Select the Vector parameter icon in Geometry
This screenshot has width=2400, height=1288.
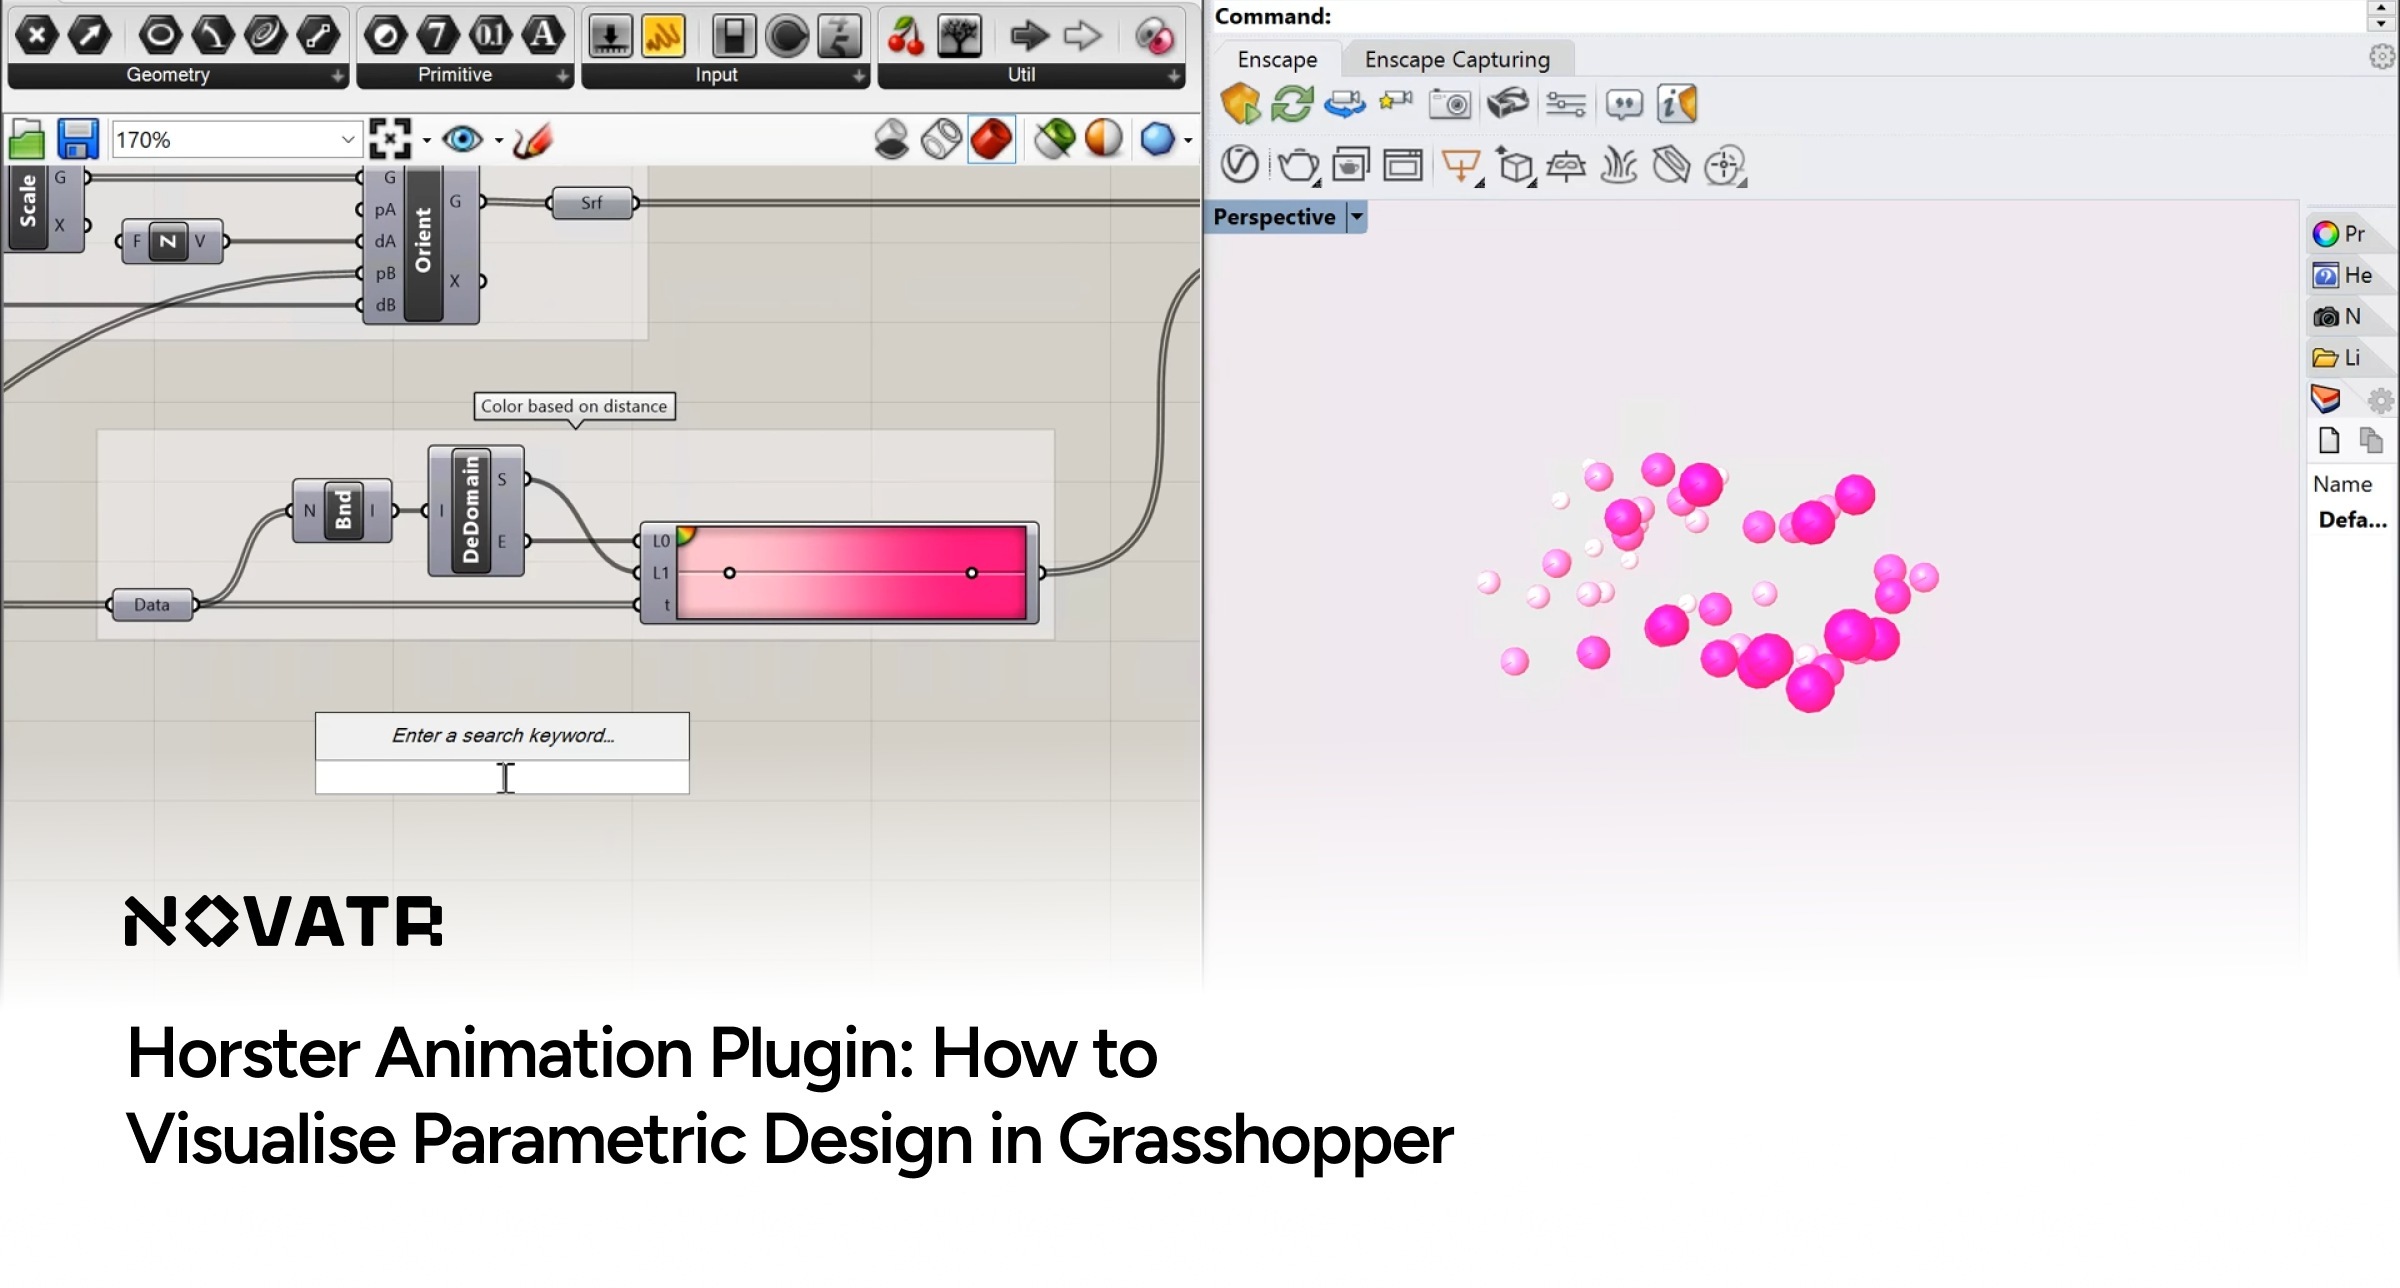click(90, 36)
